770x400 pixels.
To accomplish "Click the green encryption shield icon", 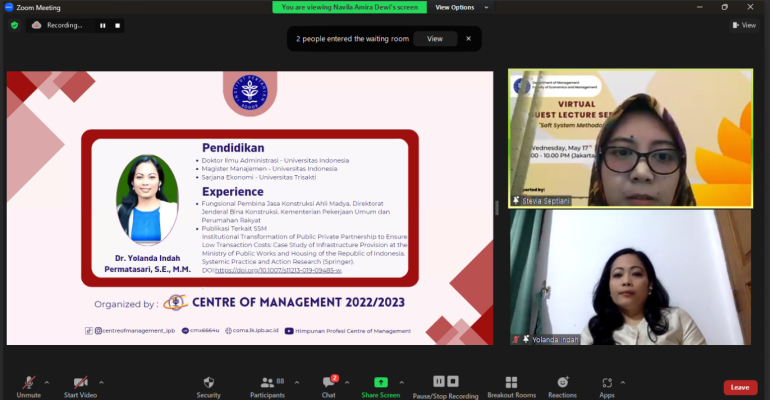I will pyautogui.click(x=15, y=26).
